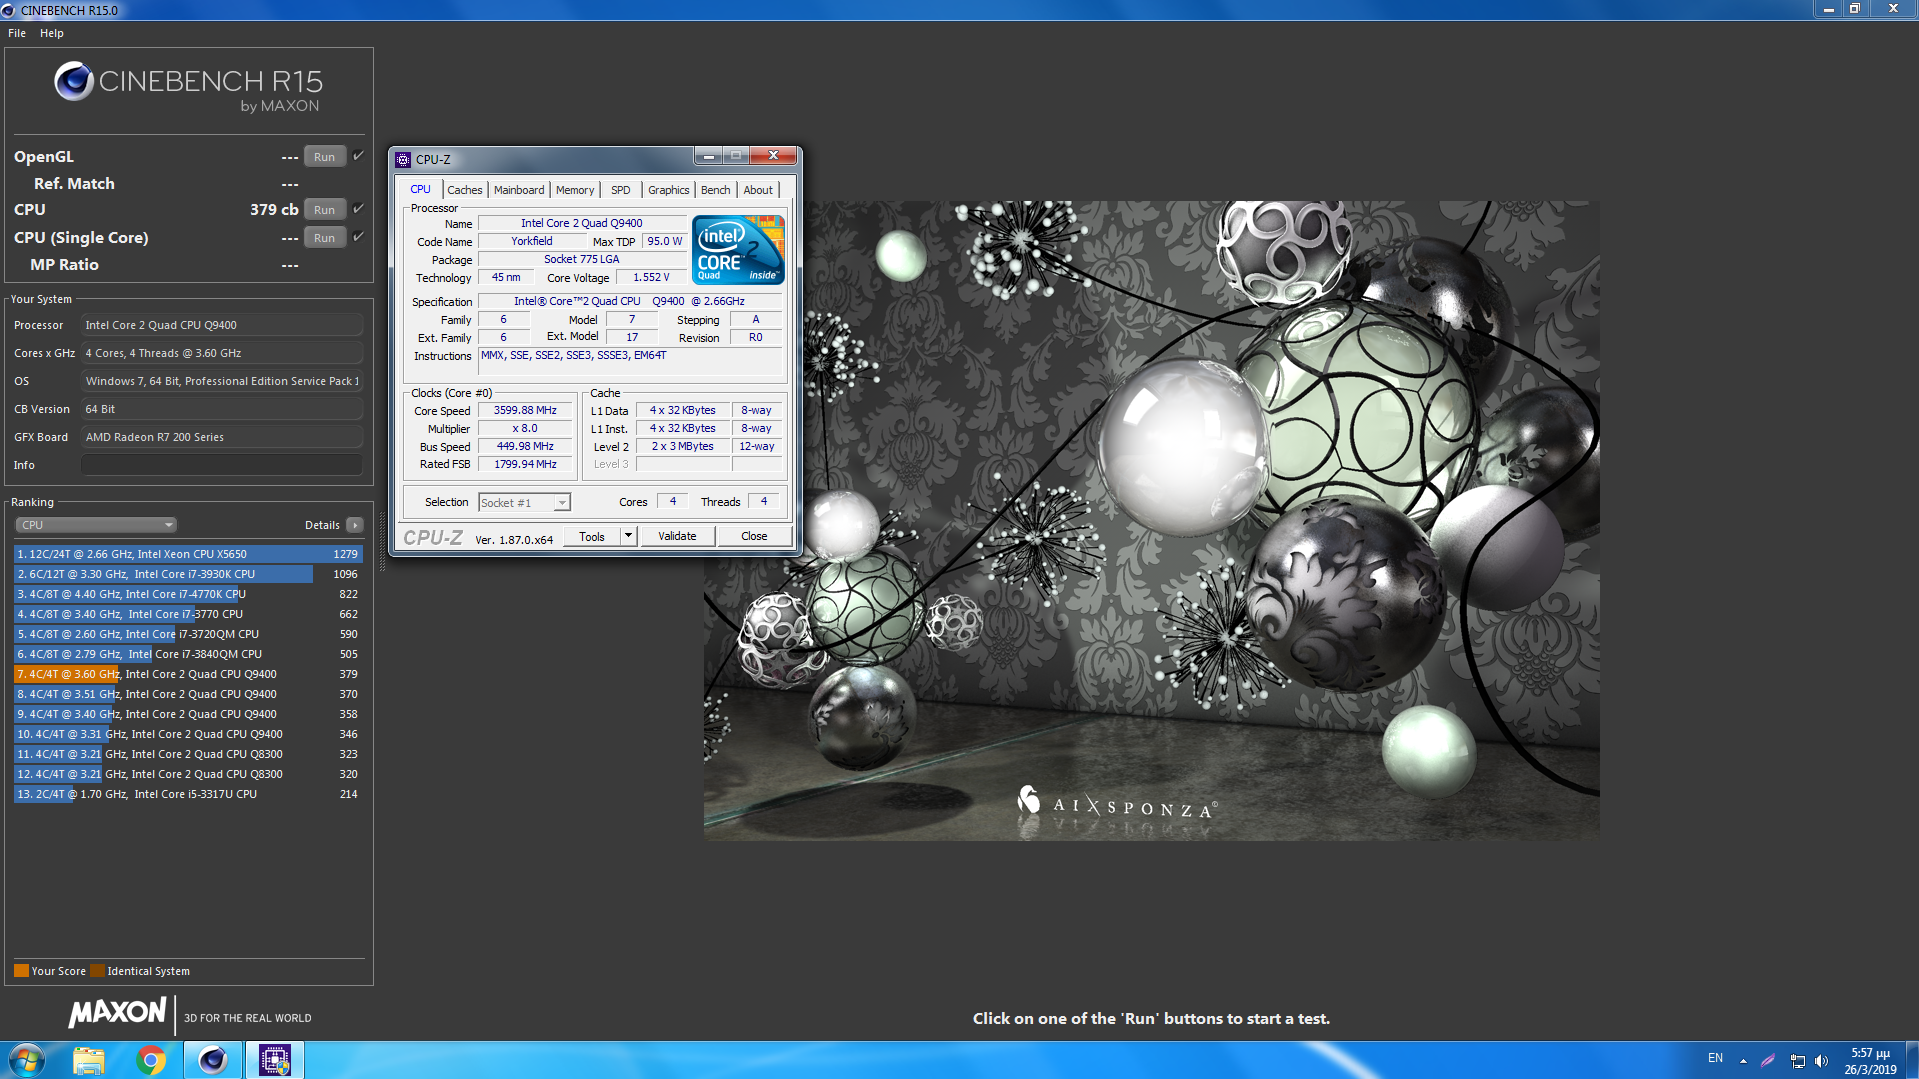Select ranking entry Q8300 scoring 320
1919x1079 pixels.
(188, 774)
